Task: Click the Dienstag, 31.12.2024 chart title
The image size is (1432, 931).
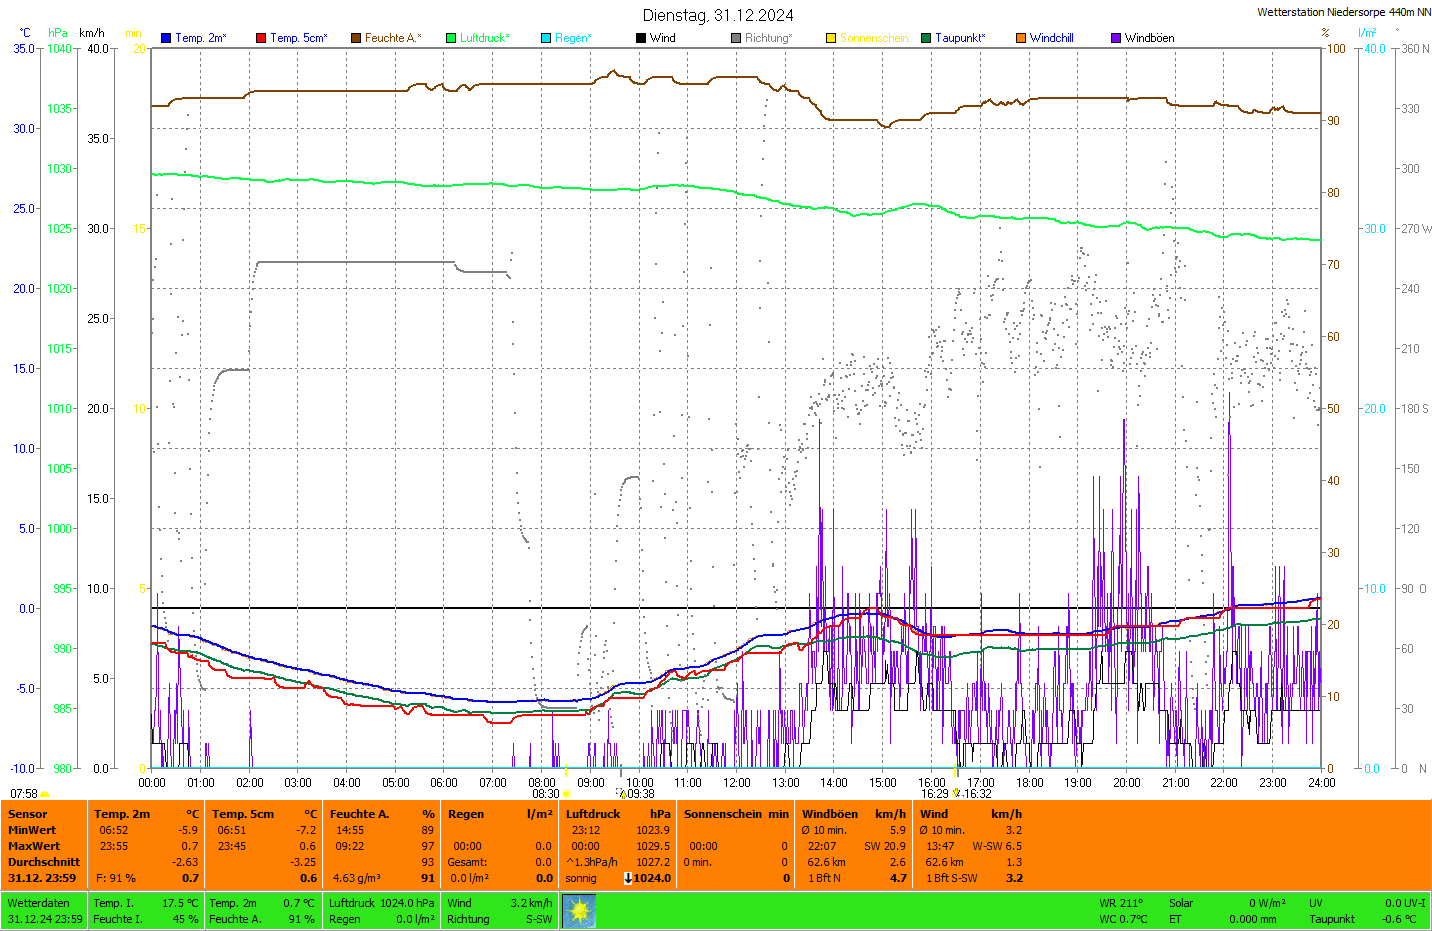Action: pos(718,15)
